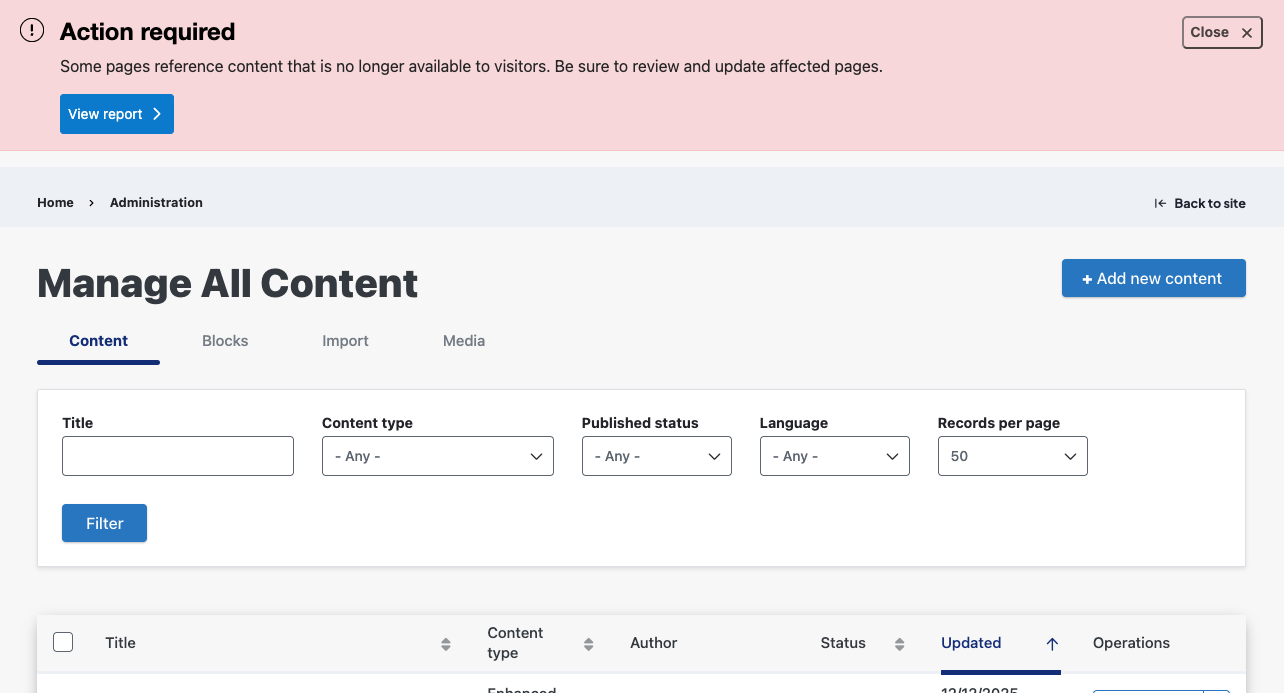The image size is (1284, 693).
Task: Check the select-all checkbox in the table header
Action: [x=63, y=642]
